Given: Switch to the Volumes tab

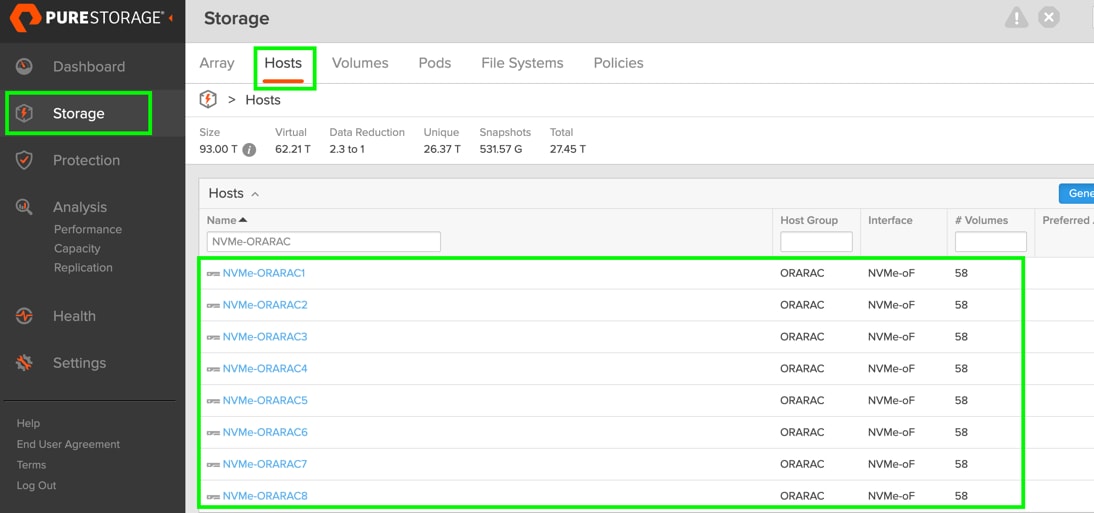Looking at the screenshot, I should click(360, 63).
